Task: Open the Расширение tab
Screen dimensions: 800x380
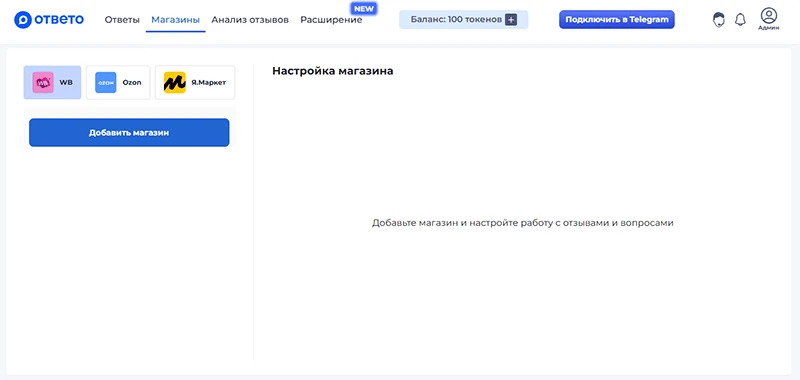Action: pyautogui.click(x=331, y=20)
